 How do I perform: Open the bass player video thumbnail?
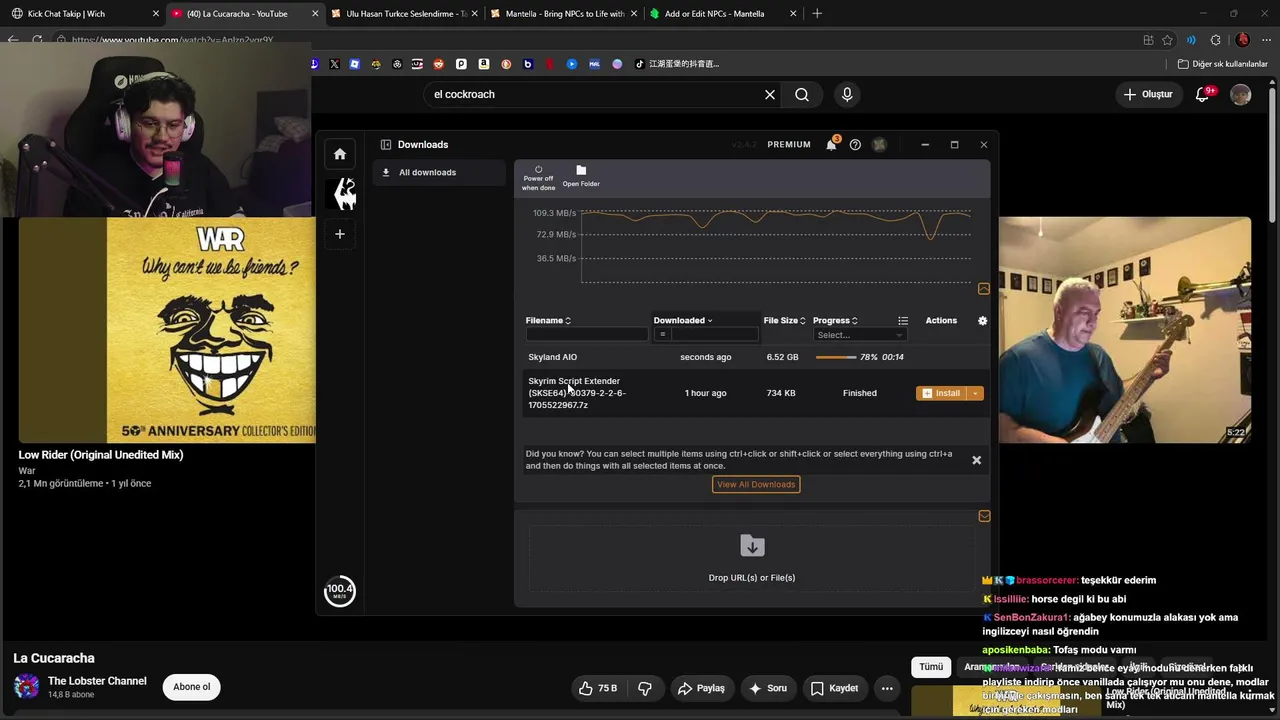coord(1124,330)
